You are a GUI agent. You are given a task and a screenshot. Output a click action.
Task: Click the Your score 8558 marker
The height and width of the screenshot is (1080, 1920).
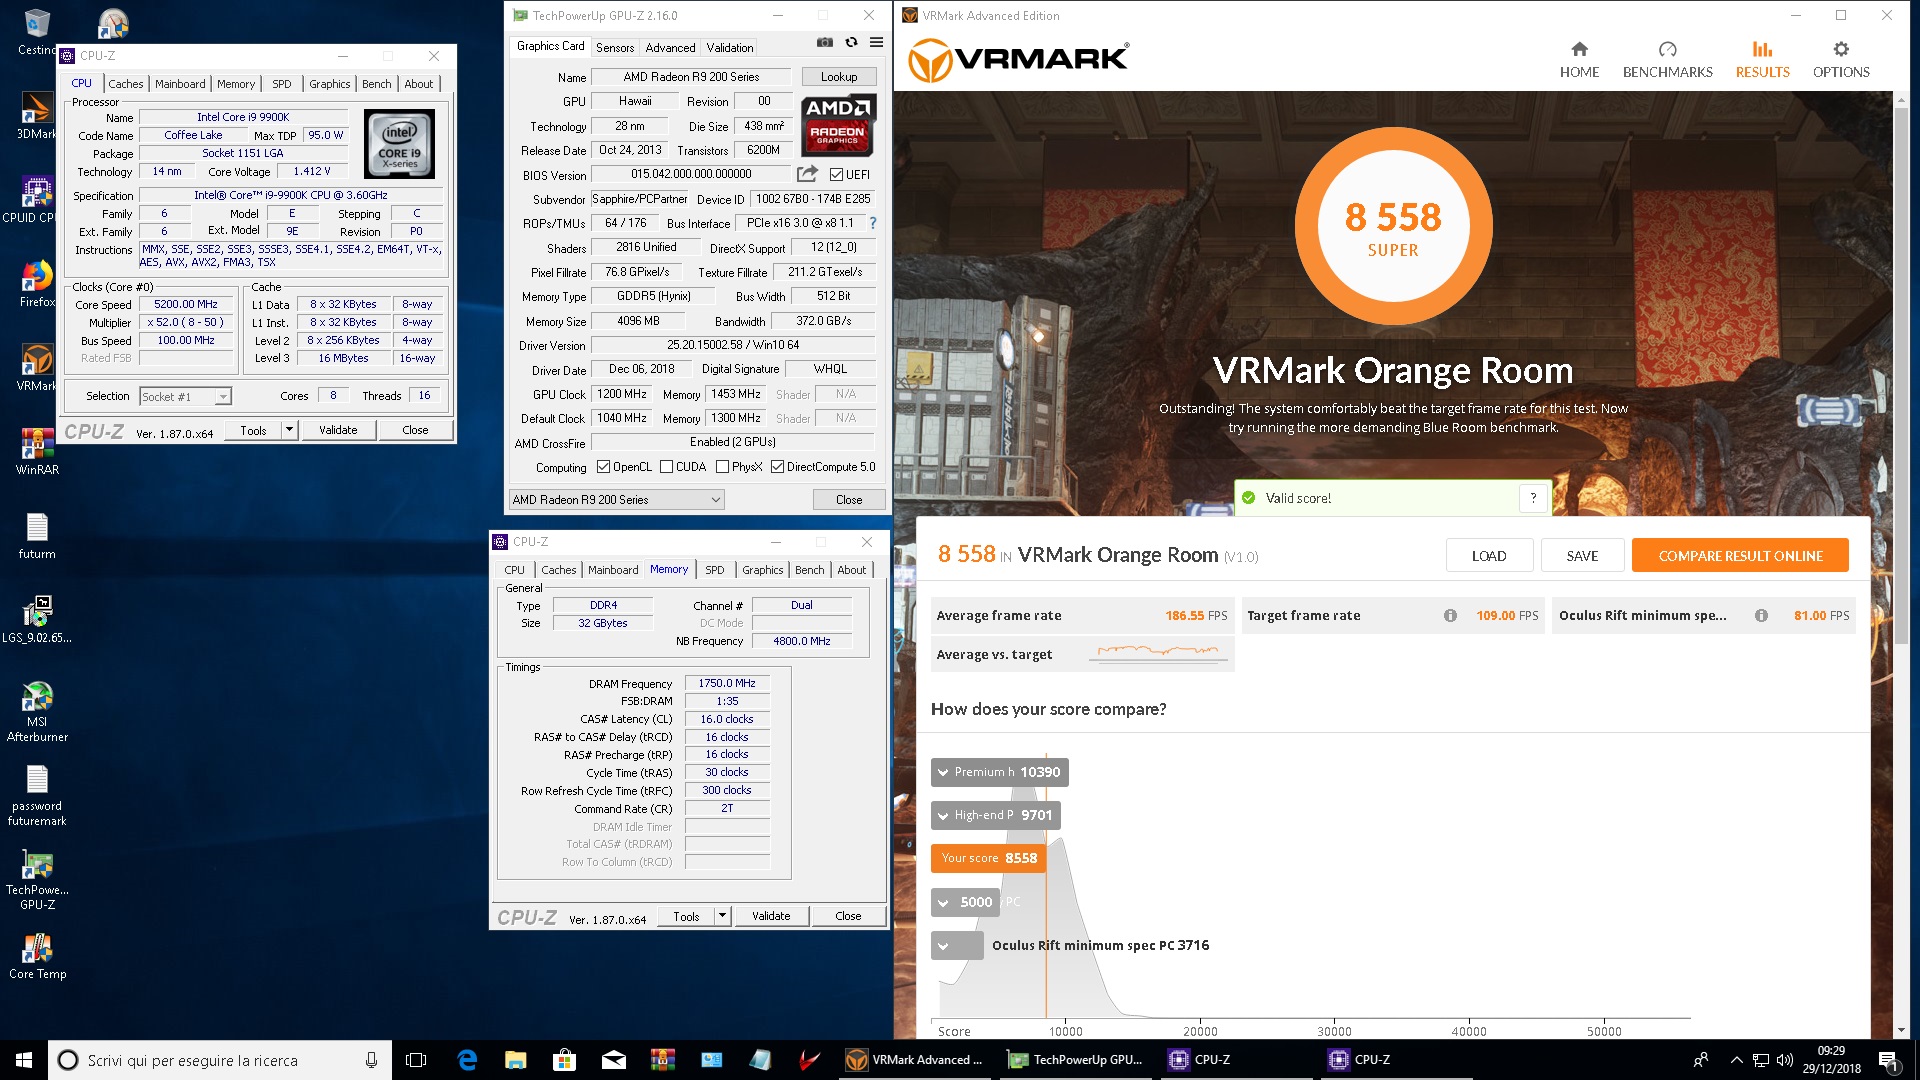click(x=988, y=858)
